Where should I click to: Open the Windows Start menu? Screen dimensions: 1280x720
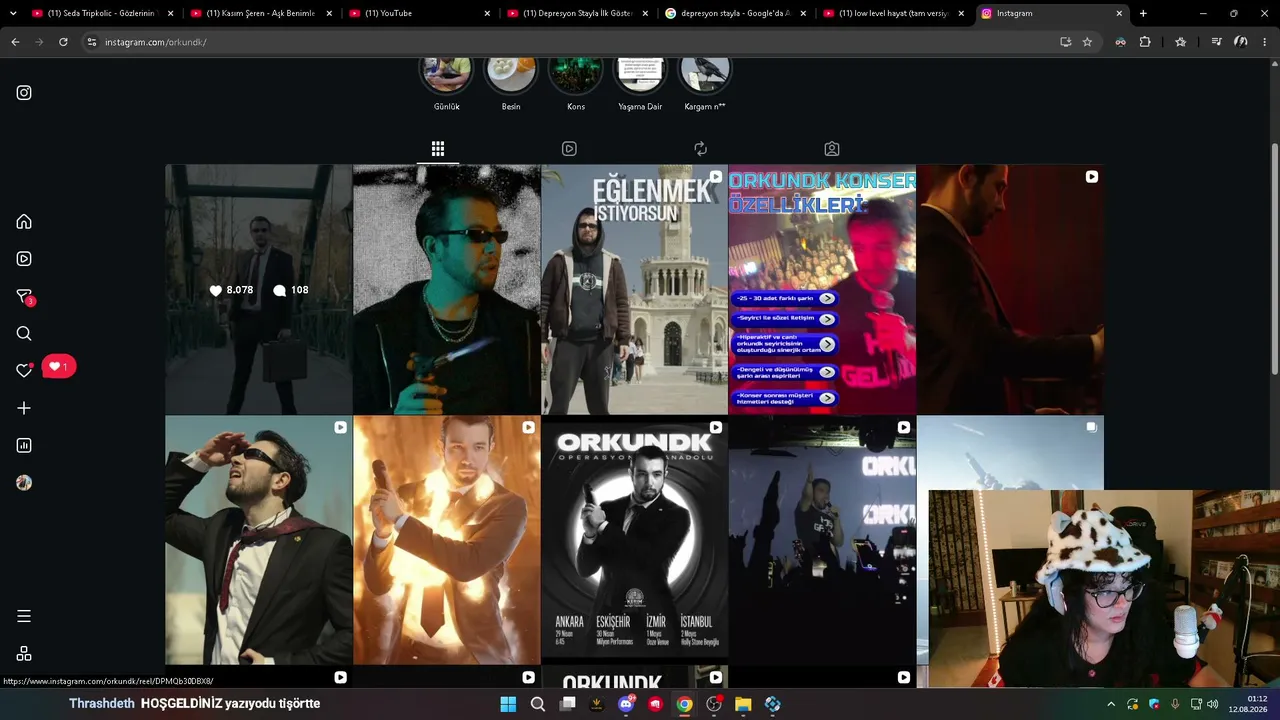508,704
